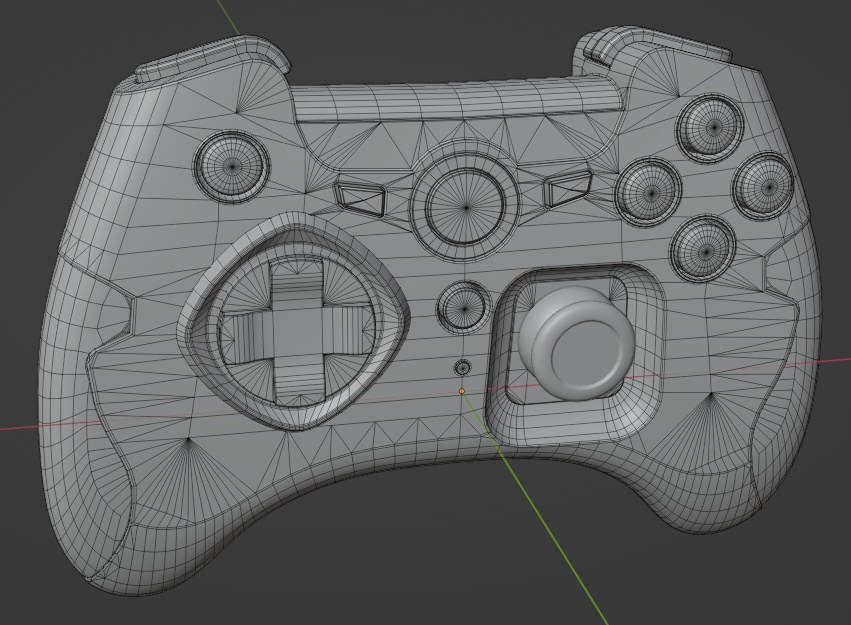The width and height of the screenshot is (851, 625).
Task: Click the bottom of the four face buttons
Action: (x=703, y=249)
